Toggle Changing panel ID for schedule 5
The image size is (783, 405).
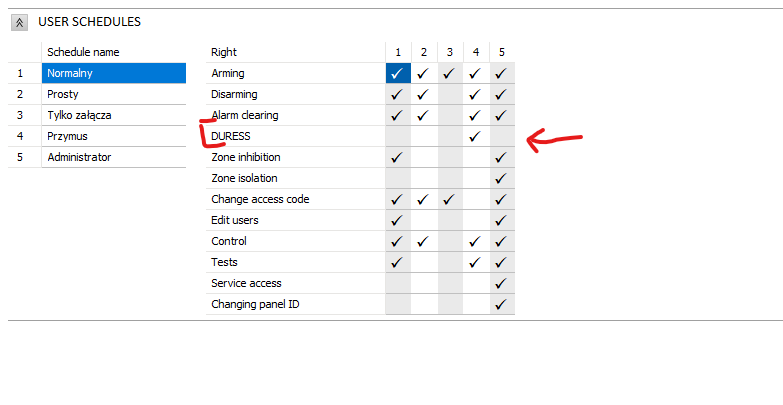pos(502,304)
